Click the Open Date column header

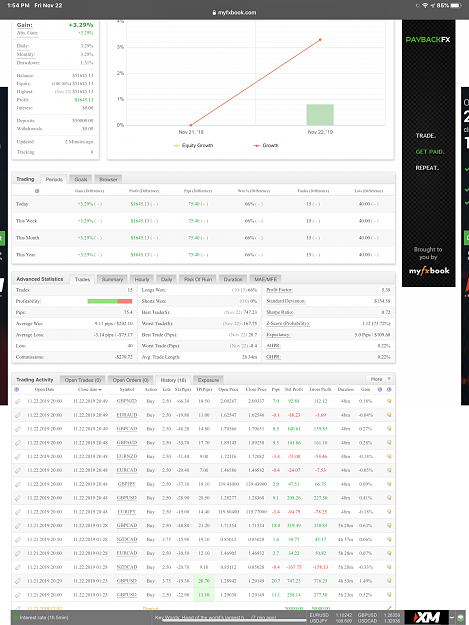[44, 389]
